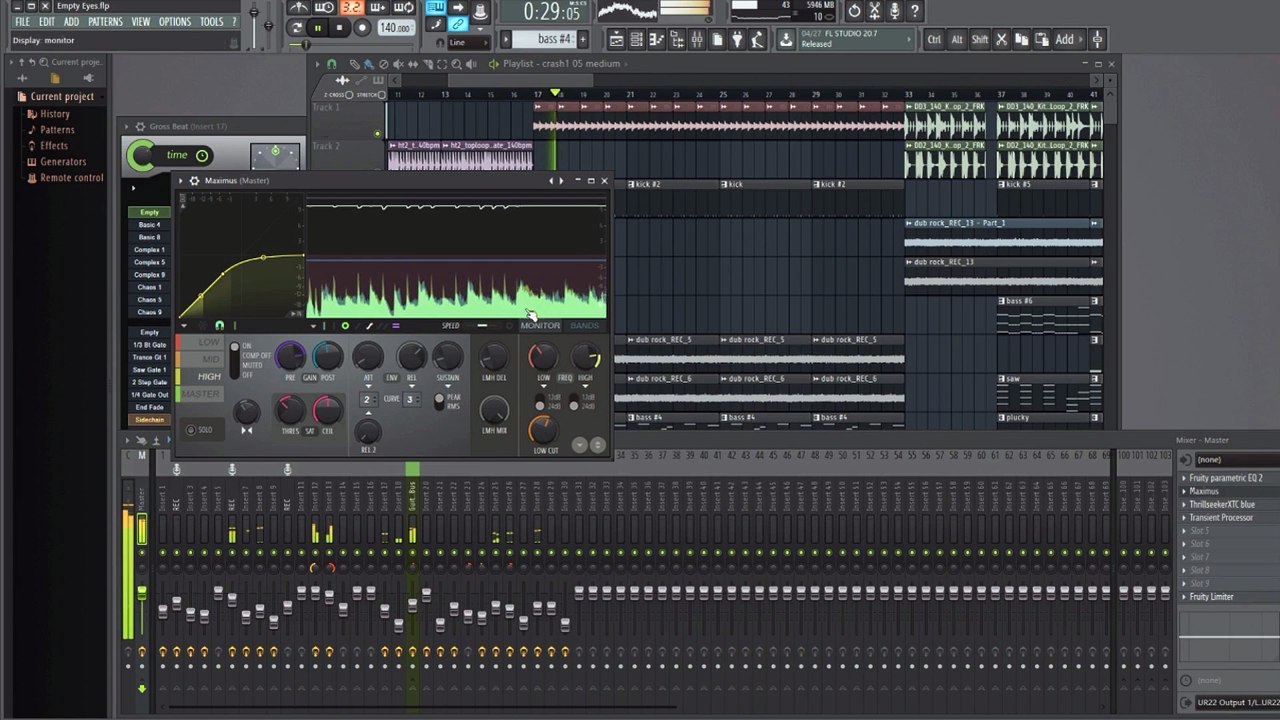Select the MONITOR tab in Maximus

pyautogui.click(x=540, y=326)
